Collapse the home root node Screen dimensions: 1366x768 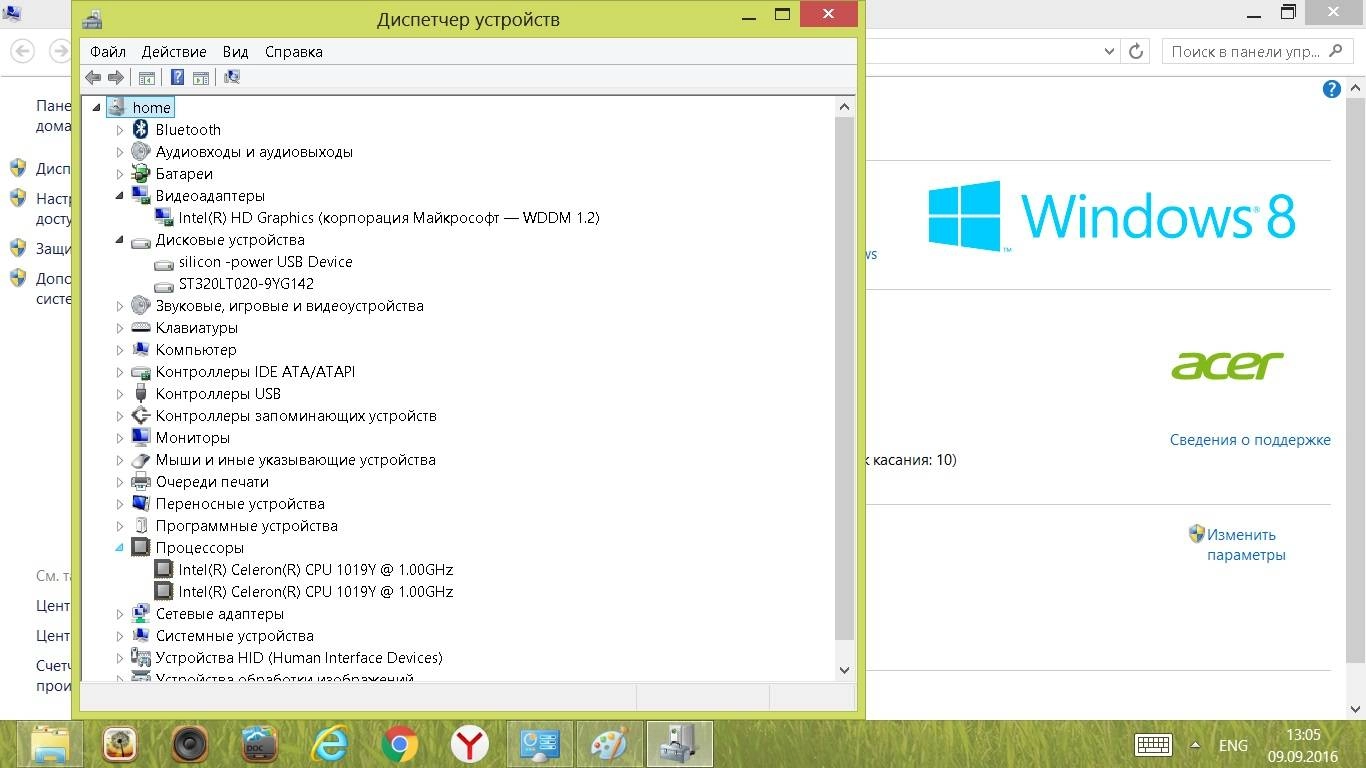pyautogui.click(x=97, y=108)
